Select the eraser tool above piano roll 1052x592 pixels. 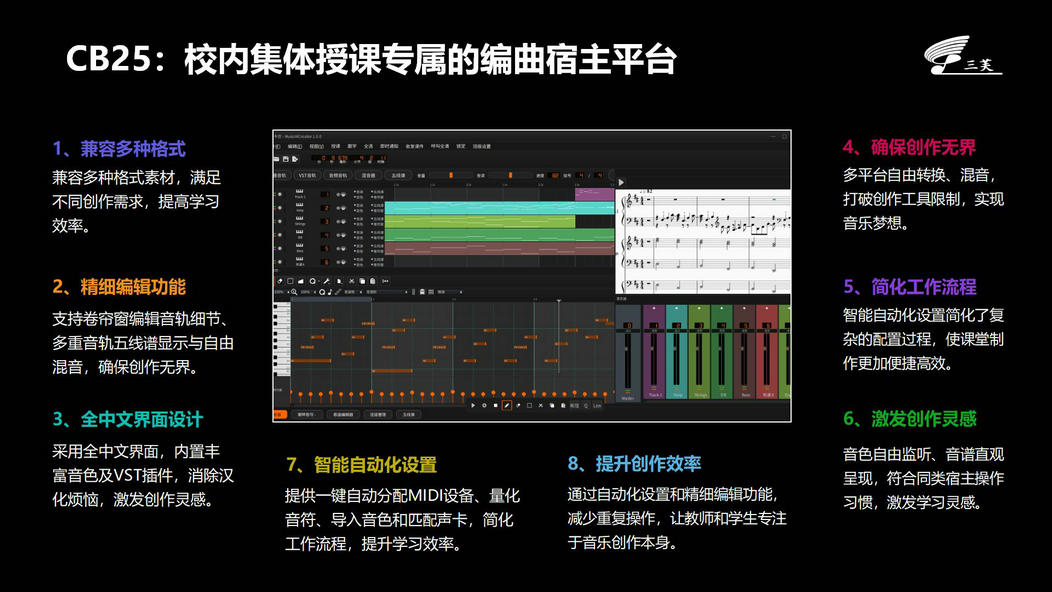[280, 281]
